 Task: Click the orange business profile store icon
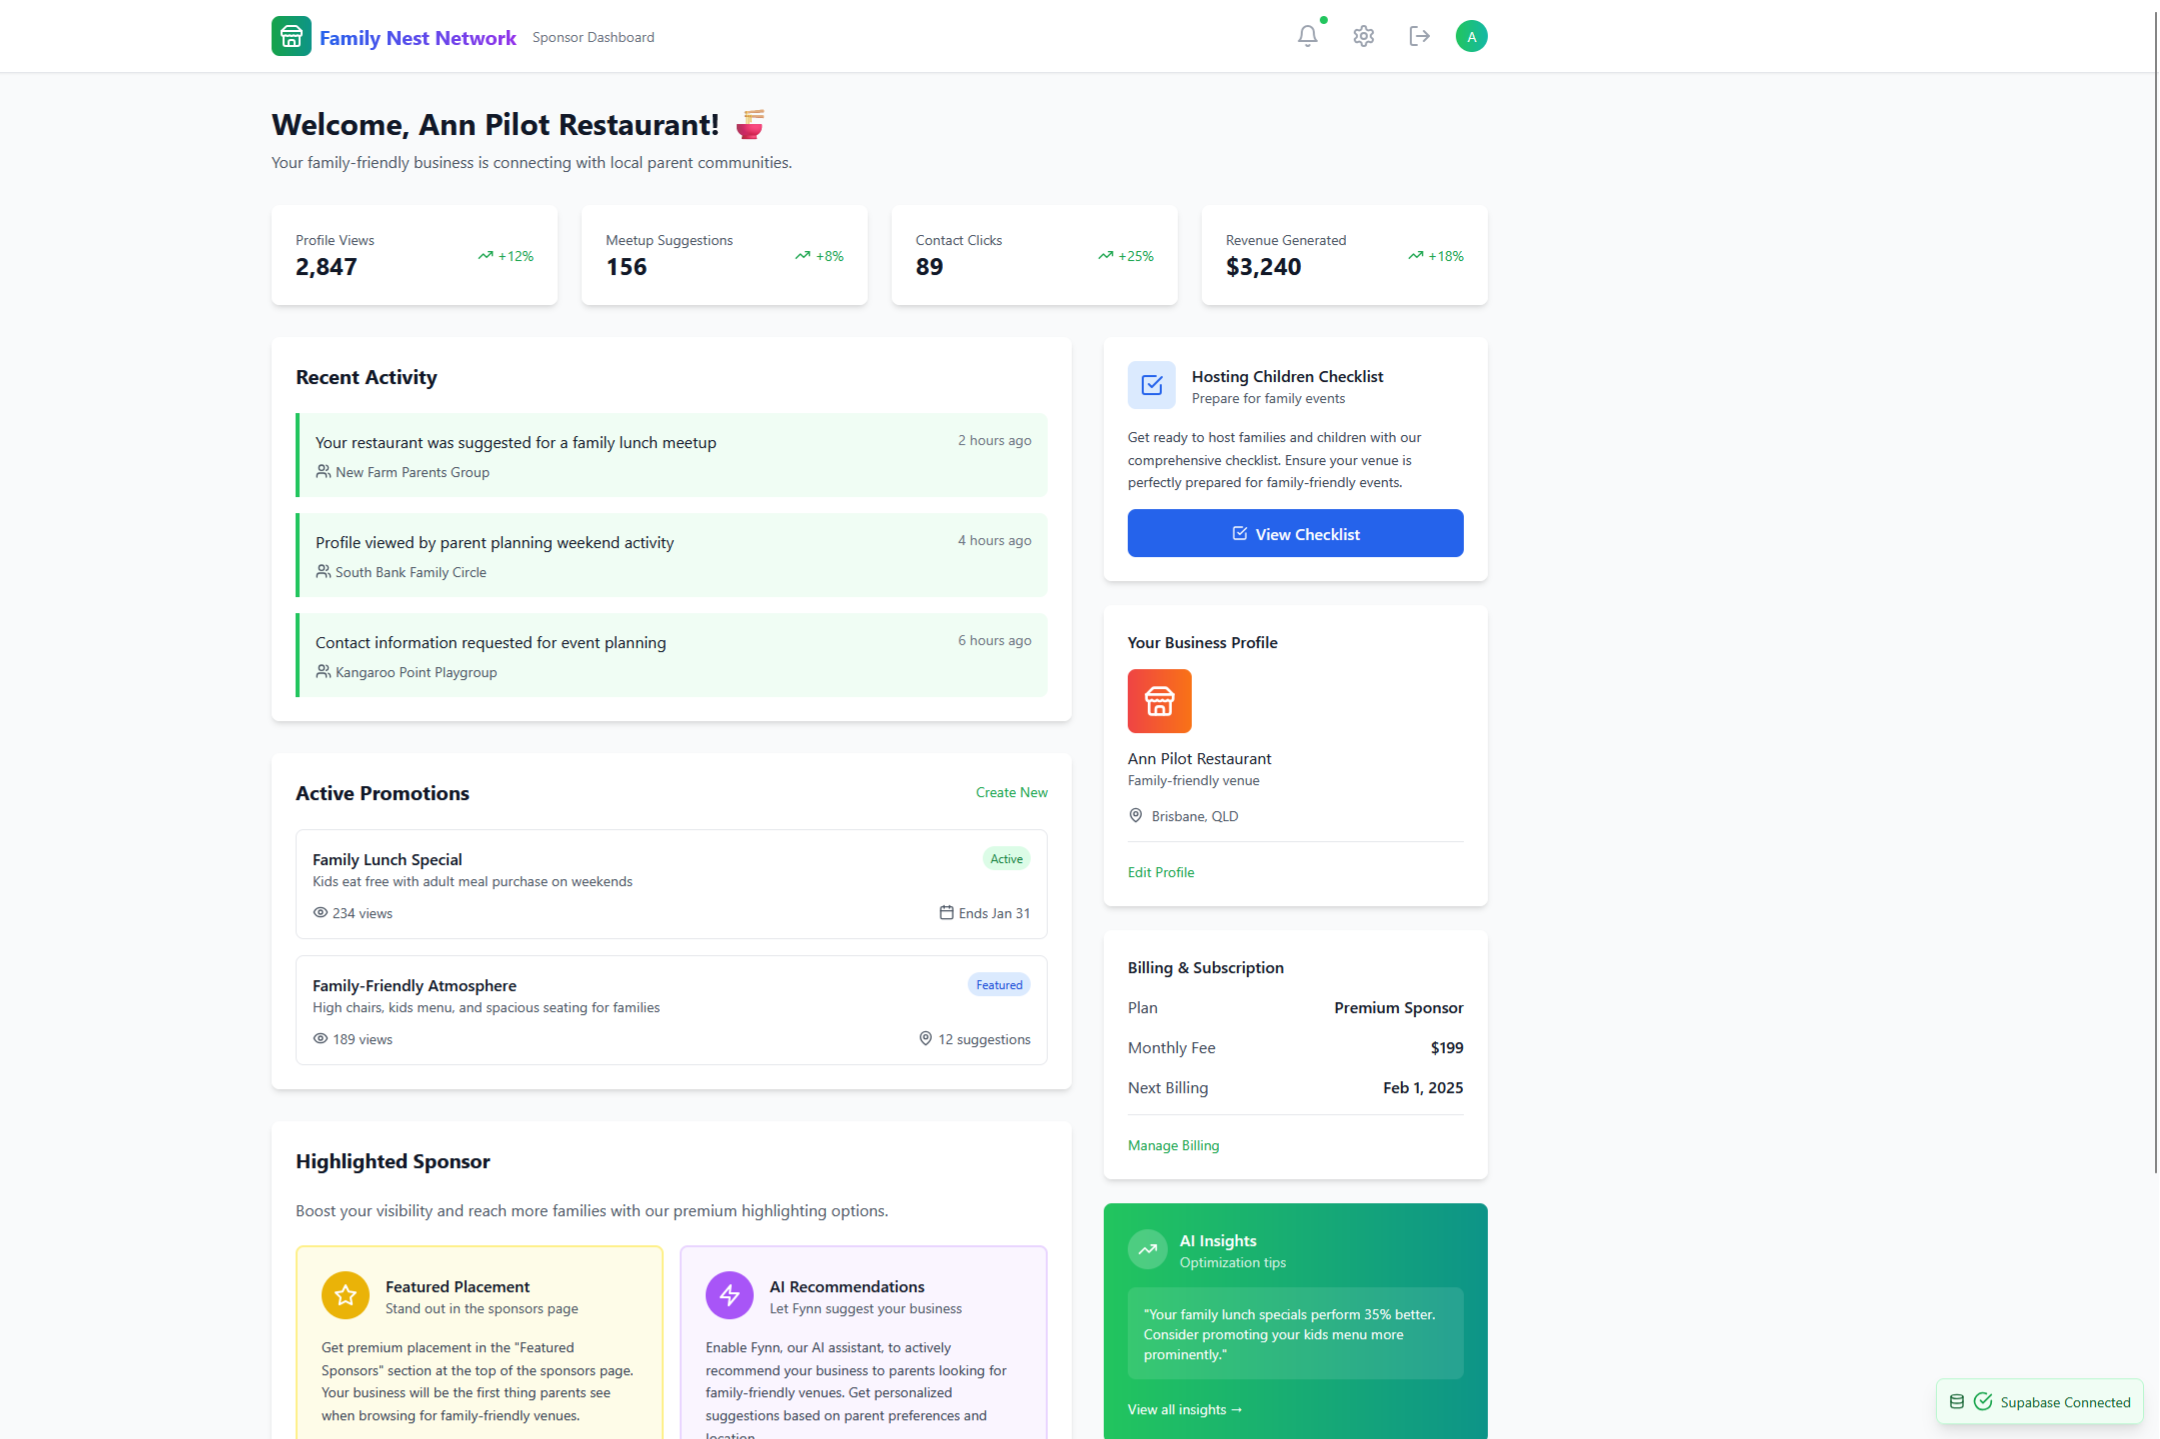(1159, 701)
